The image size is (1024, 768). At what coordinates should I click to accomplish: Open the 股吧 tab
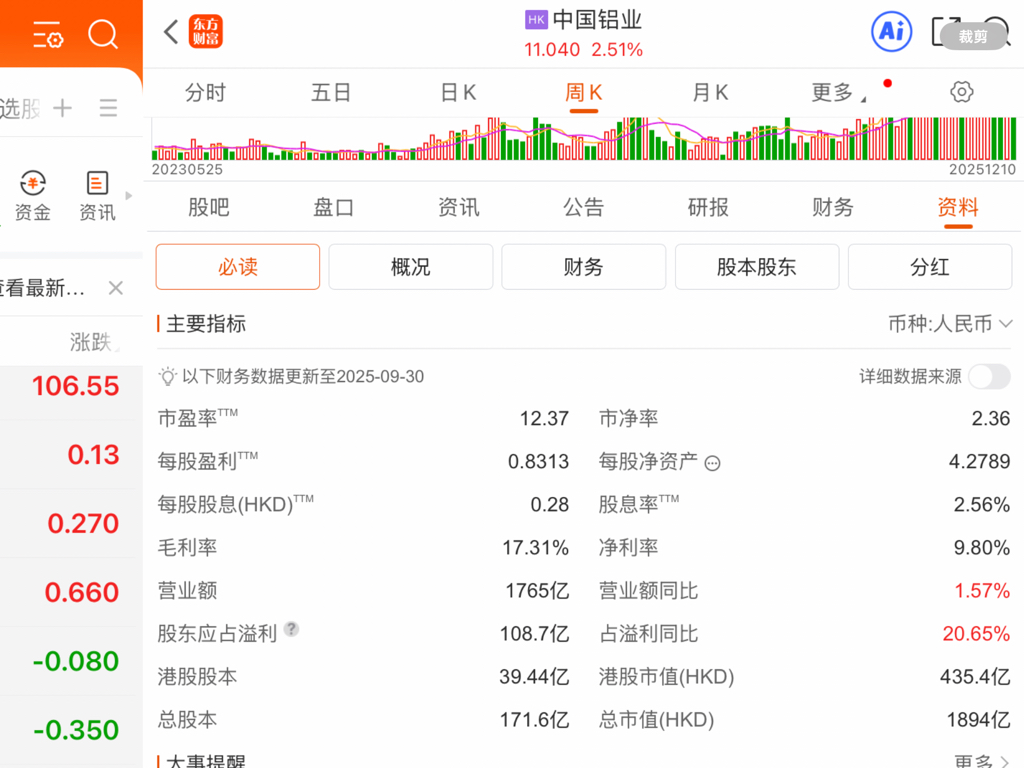click(209, 208)
